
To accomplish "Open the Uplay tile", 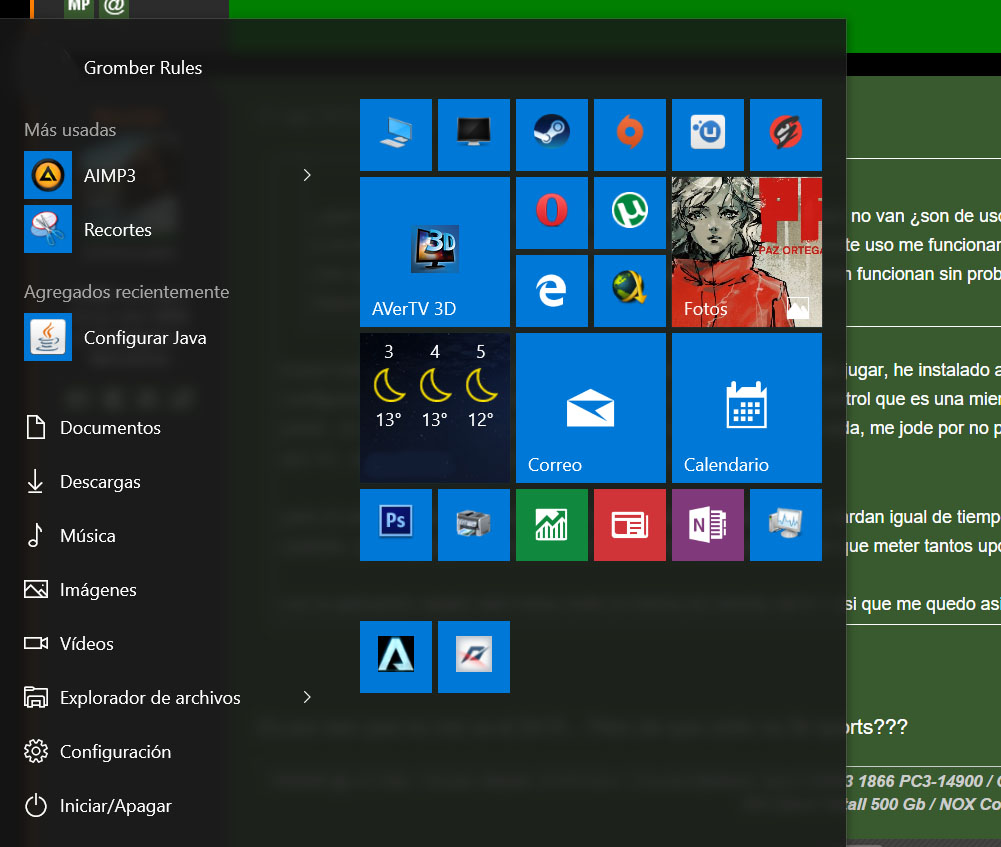I will pyautogui.click(x=707, y=135).
